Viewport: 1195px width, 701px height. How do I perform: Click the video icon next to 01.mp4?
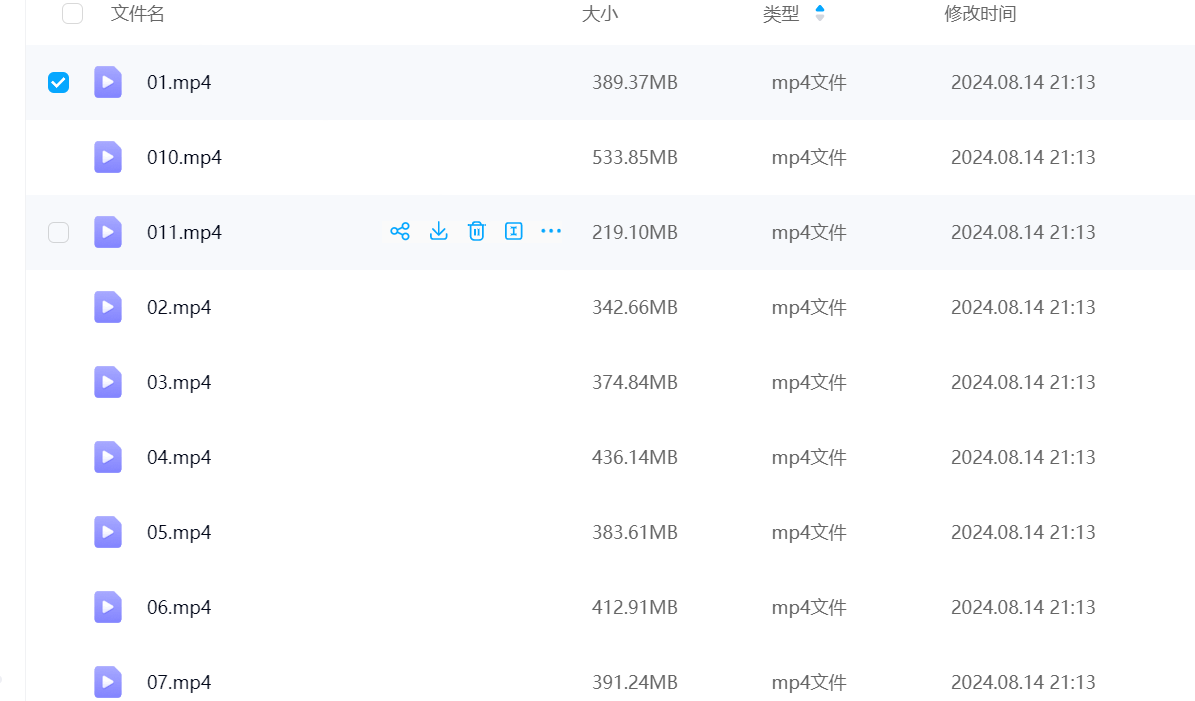(x=108, y=82)
